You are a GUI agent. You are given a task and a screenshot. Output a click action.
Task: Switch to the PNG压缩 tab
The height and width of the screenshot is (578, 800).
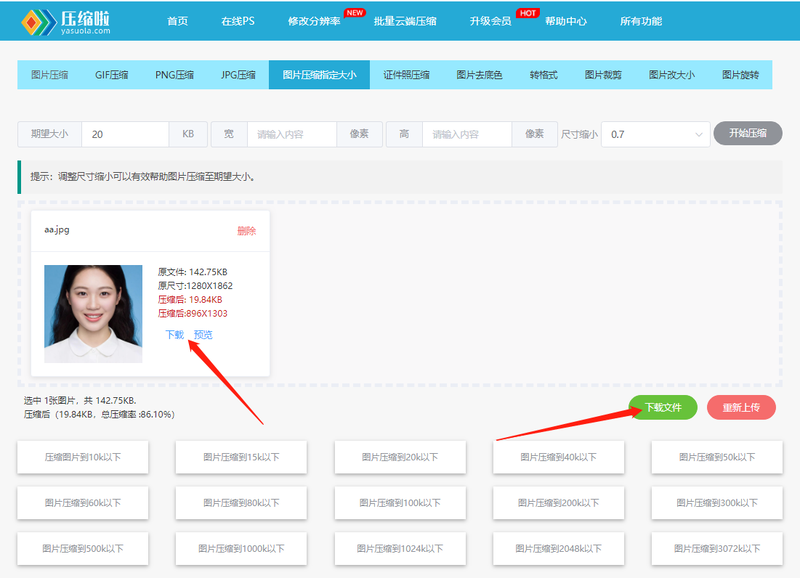(174, 75)
